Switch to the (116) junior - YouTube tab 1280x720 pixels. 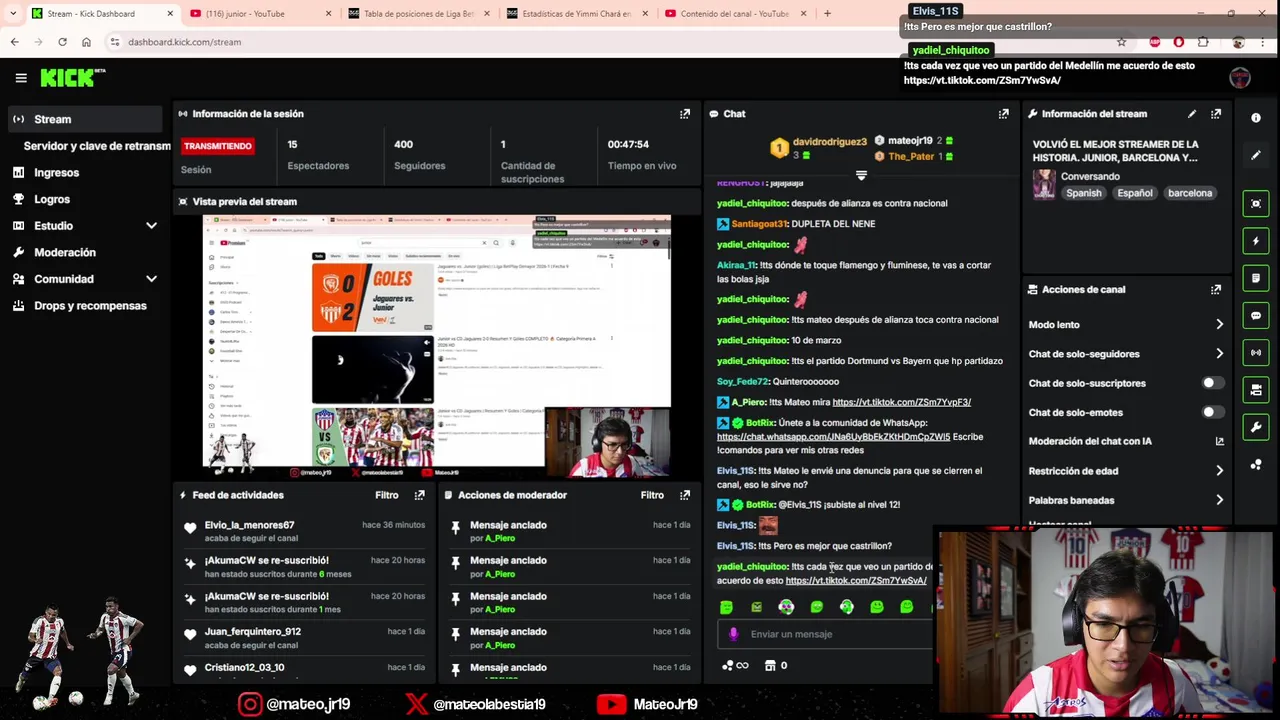257,14
